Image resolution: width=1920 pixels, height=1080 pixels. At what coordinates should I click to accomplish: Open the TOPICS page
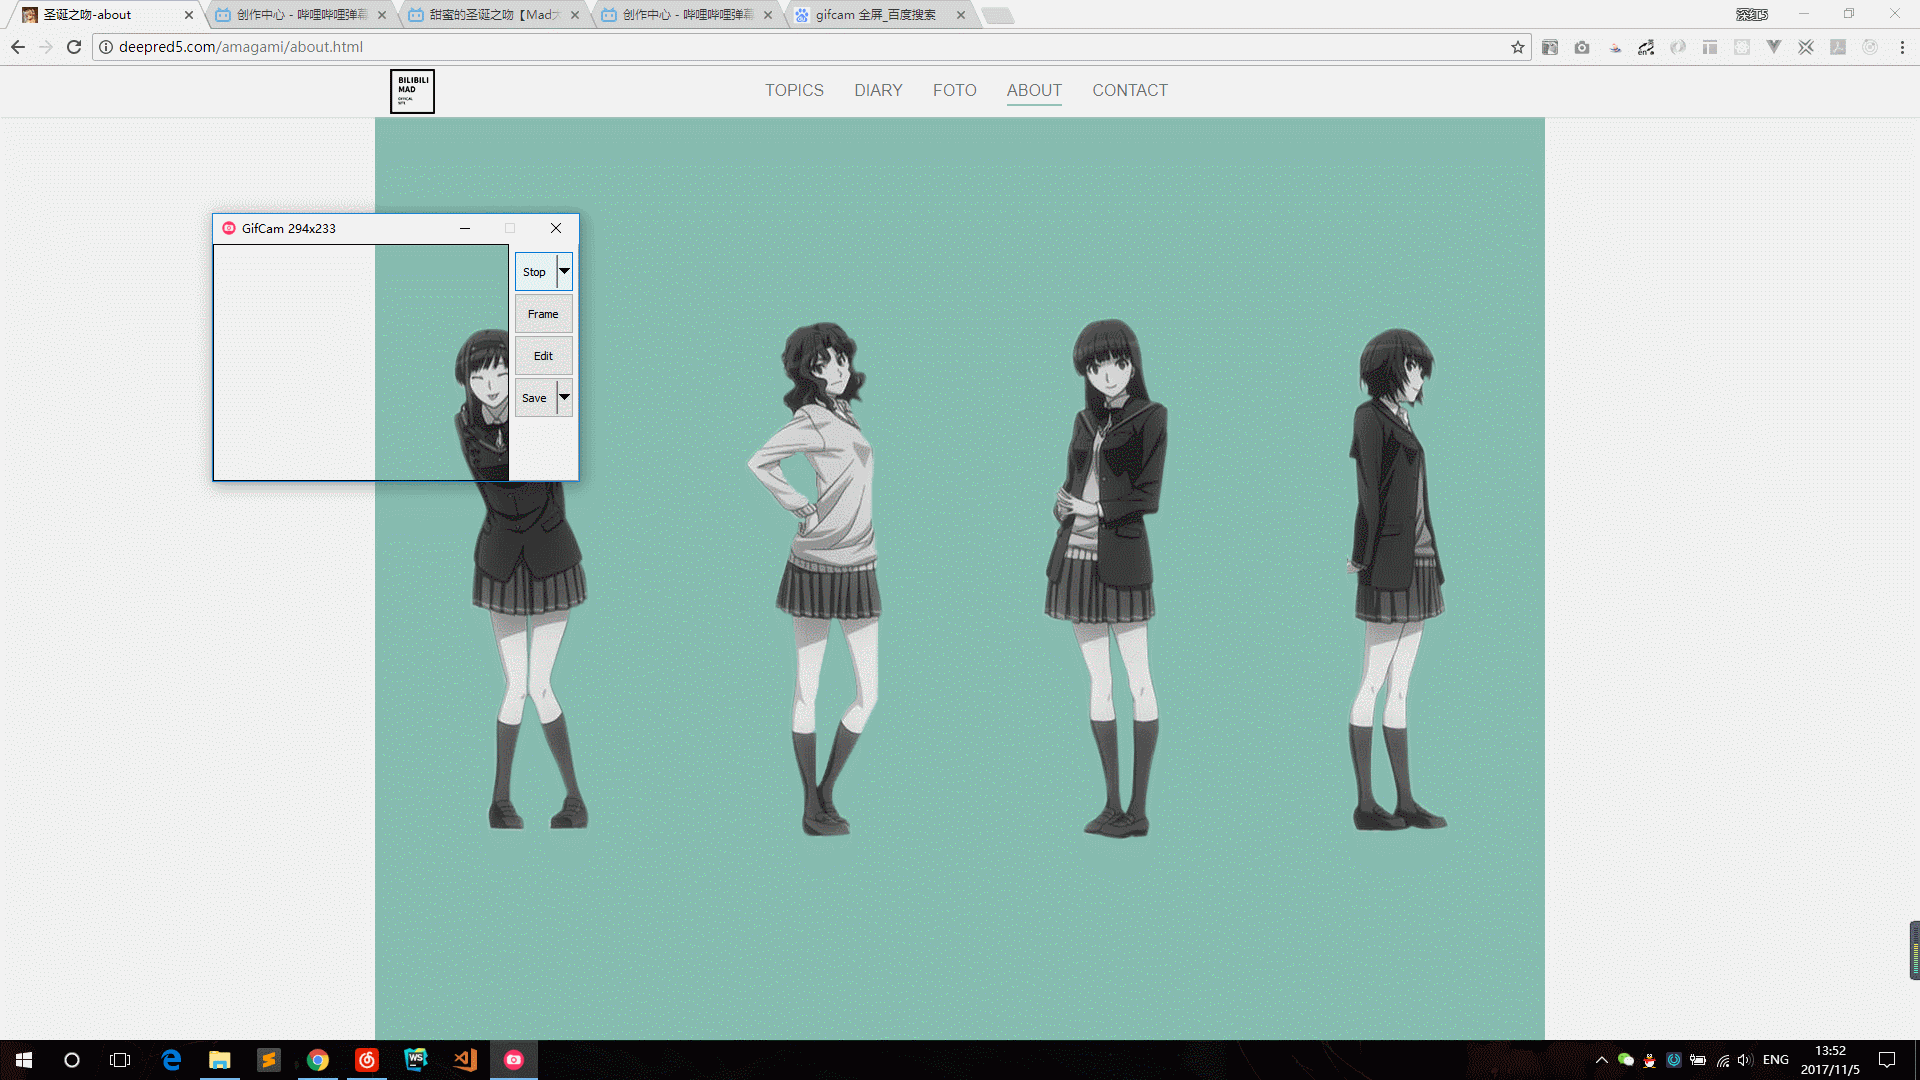[795, 91]
